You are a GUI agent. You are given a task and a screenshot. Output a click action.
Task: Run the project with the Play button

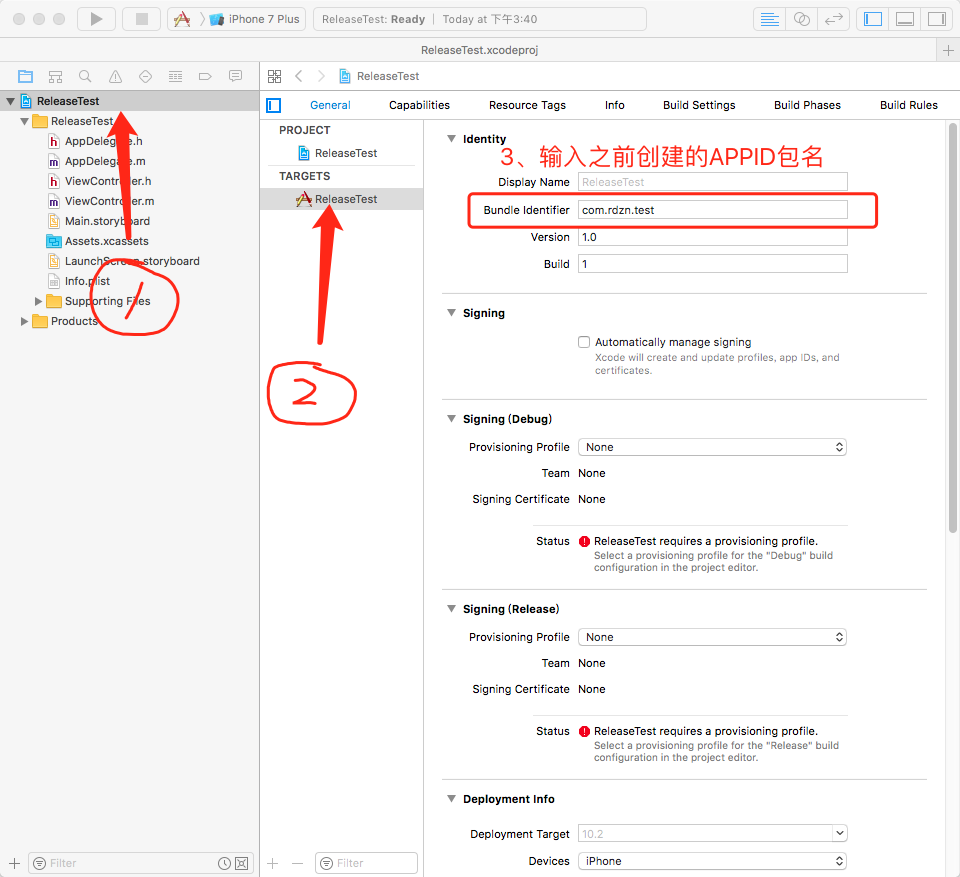pyautogui.click(x=96, y=19)
